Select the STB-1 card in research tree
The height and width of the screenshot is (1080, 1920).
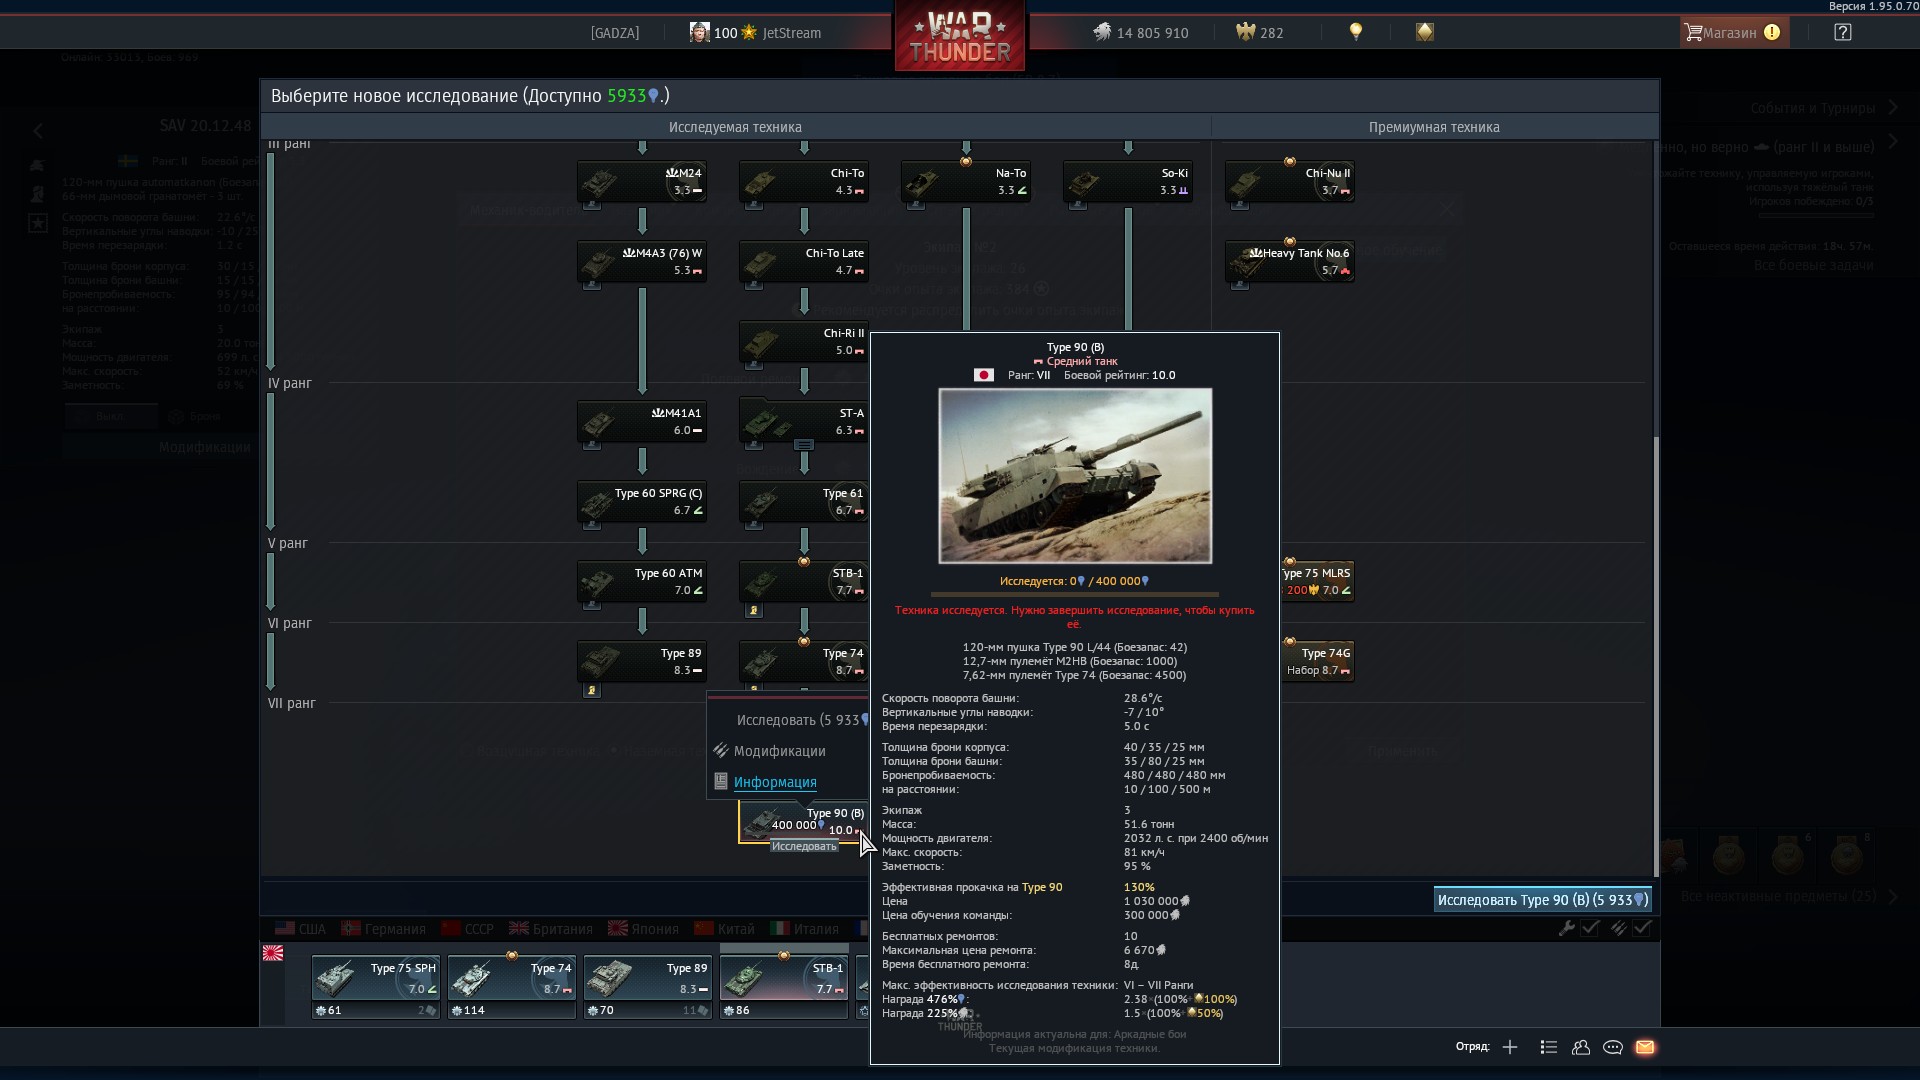tap(804, 582)
